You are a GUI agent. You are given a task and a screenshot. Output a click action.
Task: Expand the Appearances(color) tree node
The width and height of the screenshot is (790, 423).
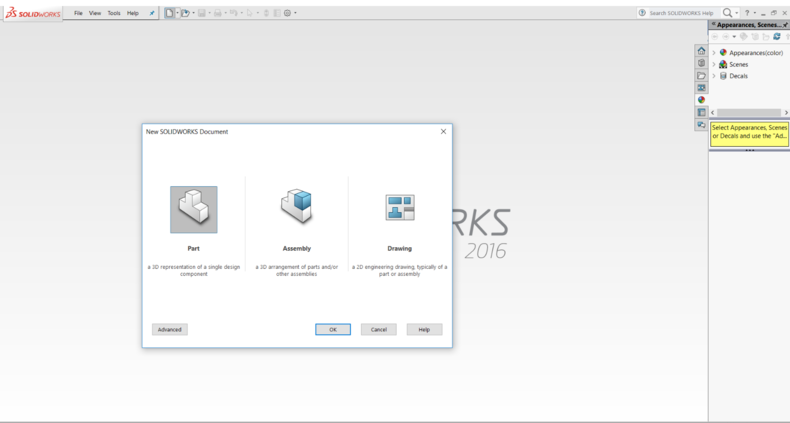click(x=714, y=52)
